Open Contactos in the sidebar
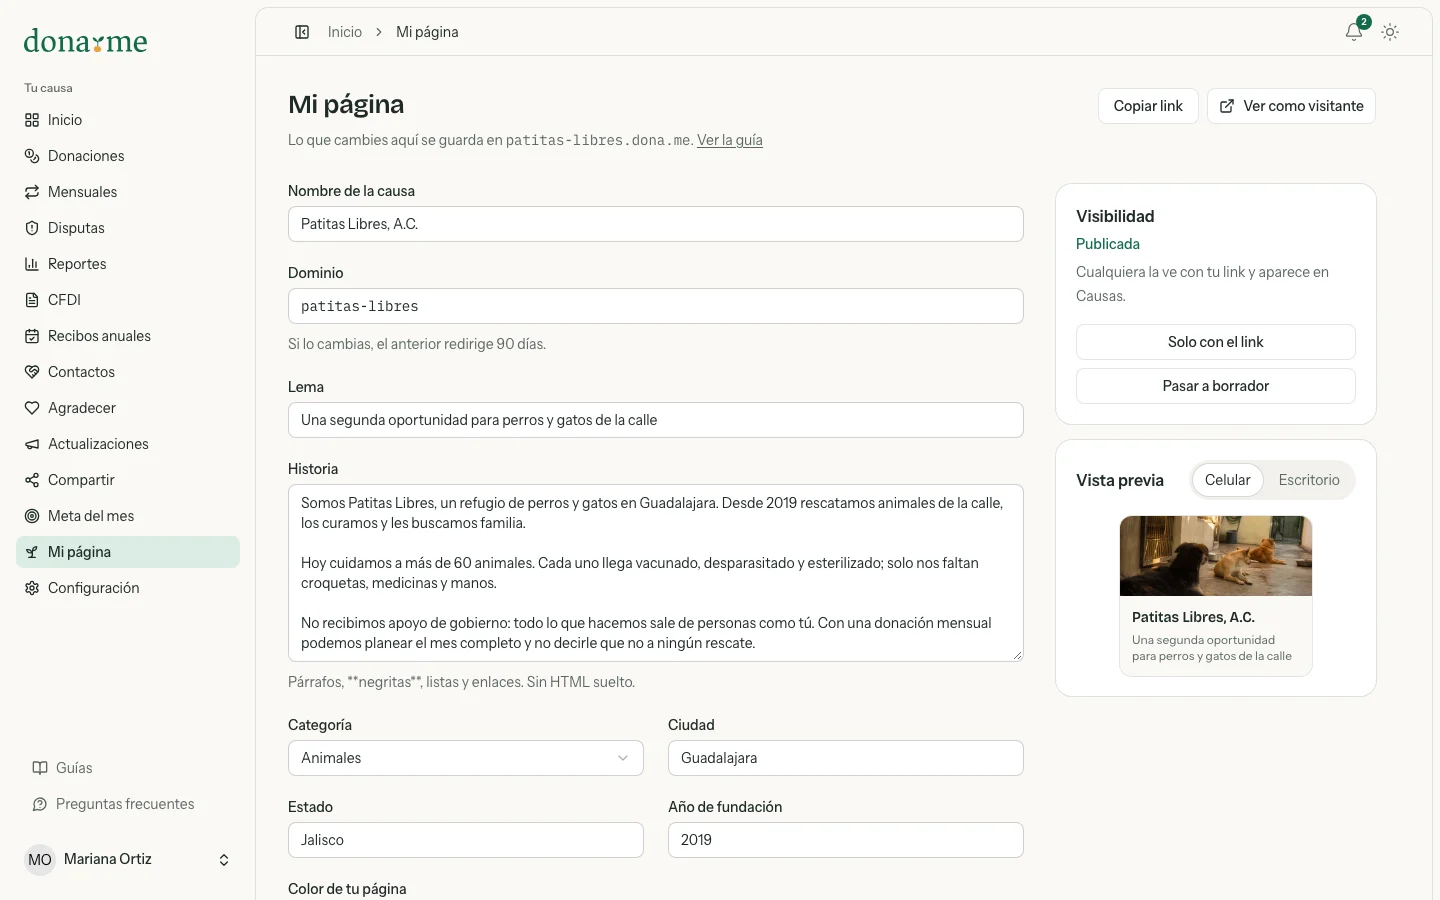The height and width of the screenshot is (900, 1440). 128,372
